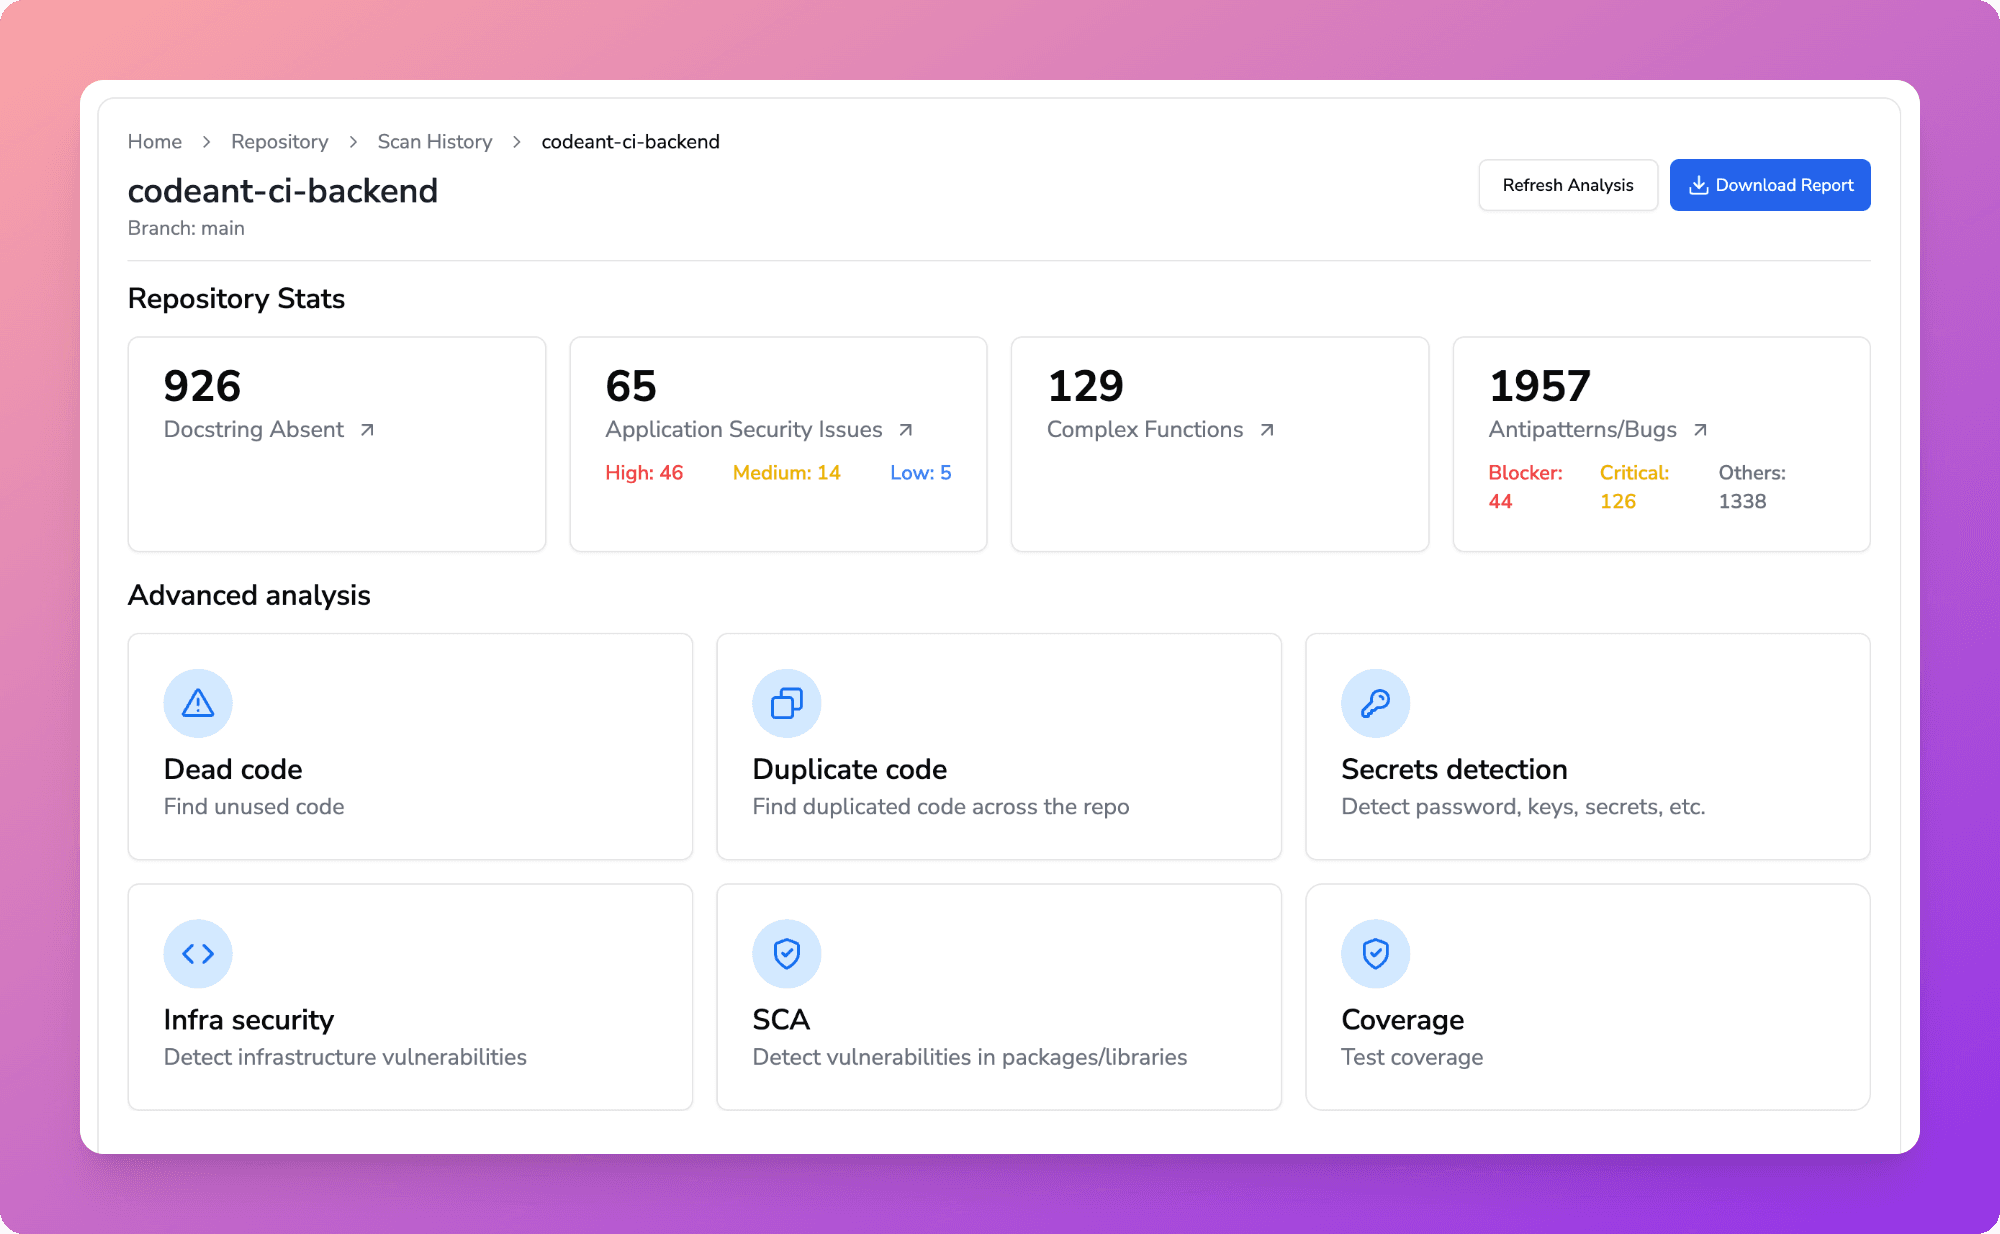Click the Blocker: 44 count label

tap(1524, 487)
